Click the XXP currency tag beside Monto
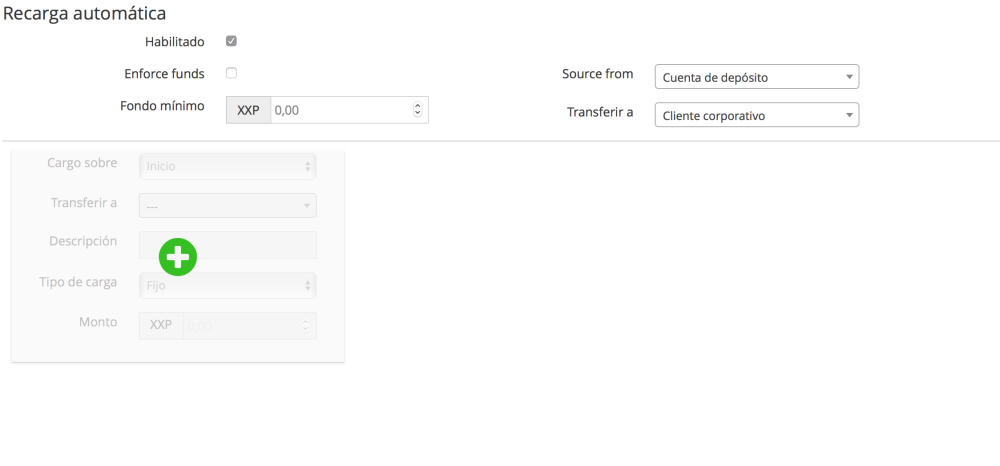Screen dimensions: 1000x466 [160, 325]
